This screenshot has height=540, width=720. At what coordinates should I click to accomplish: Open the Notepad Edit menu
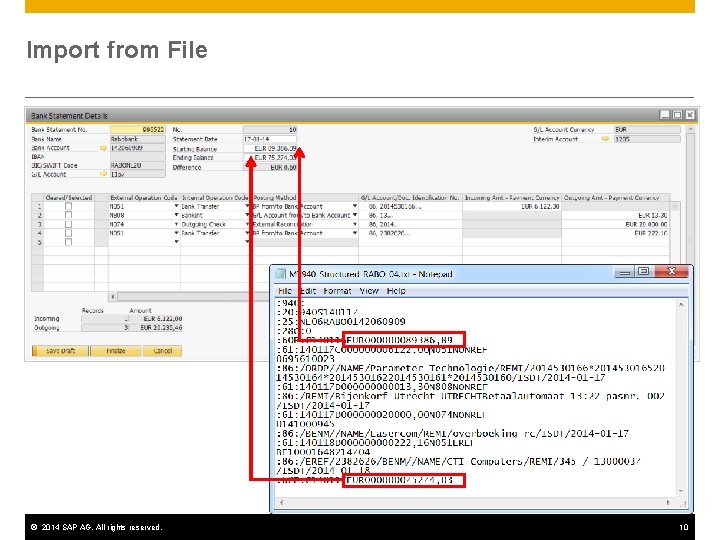(307, 291)
